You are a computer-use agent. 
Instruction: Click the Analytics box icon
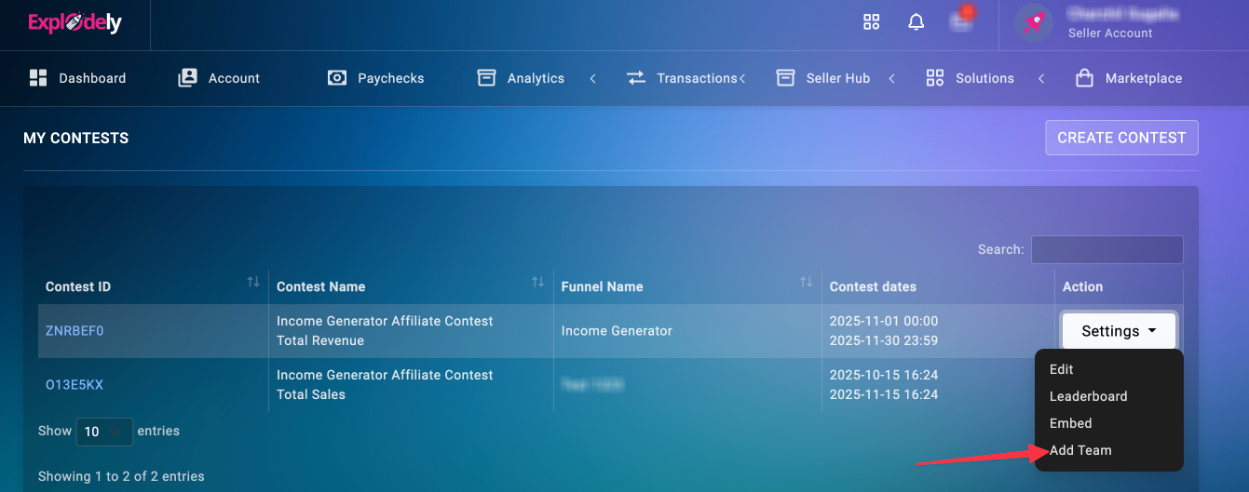486,78
